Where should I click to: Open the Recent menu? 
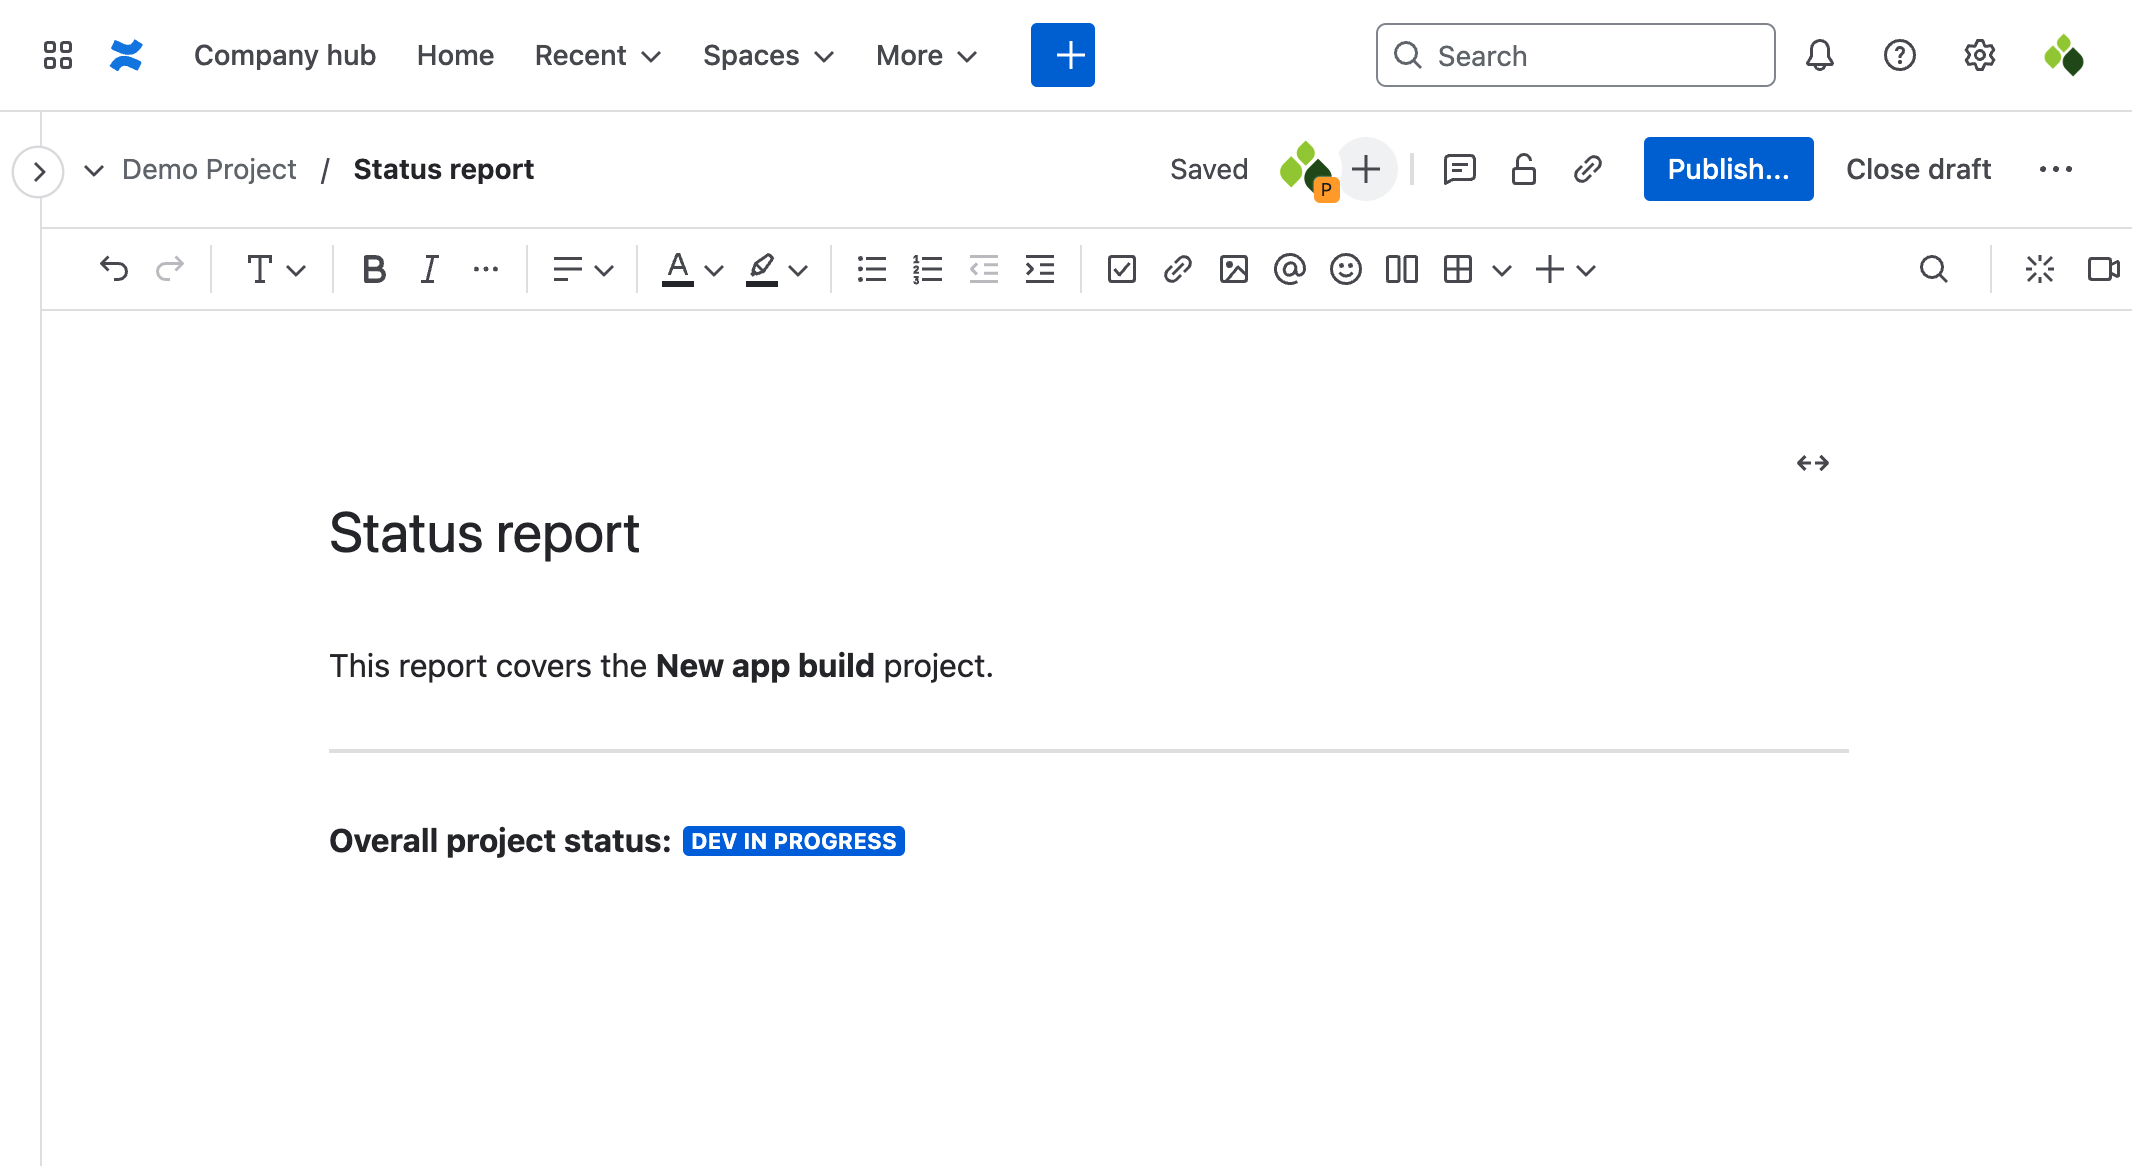click(x=596, y=55)
